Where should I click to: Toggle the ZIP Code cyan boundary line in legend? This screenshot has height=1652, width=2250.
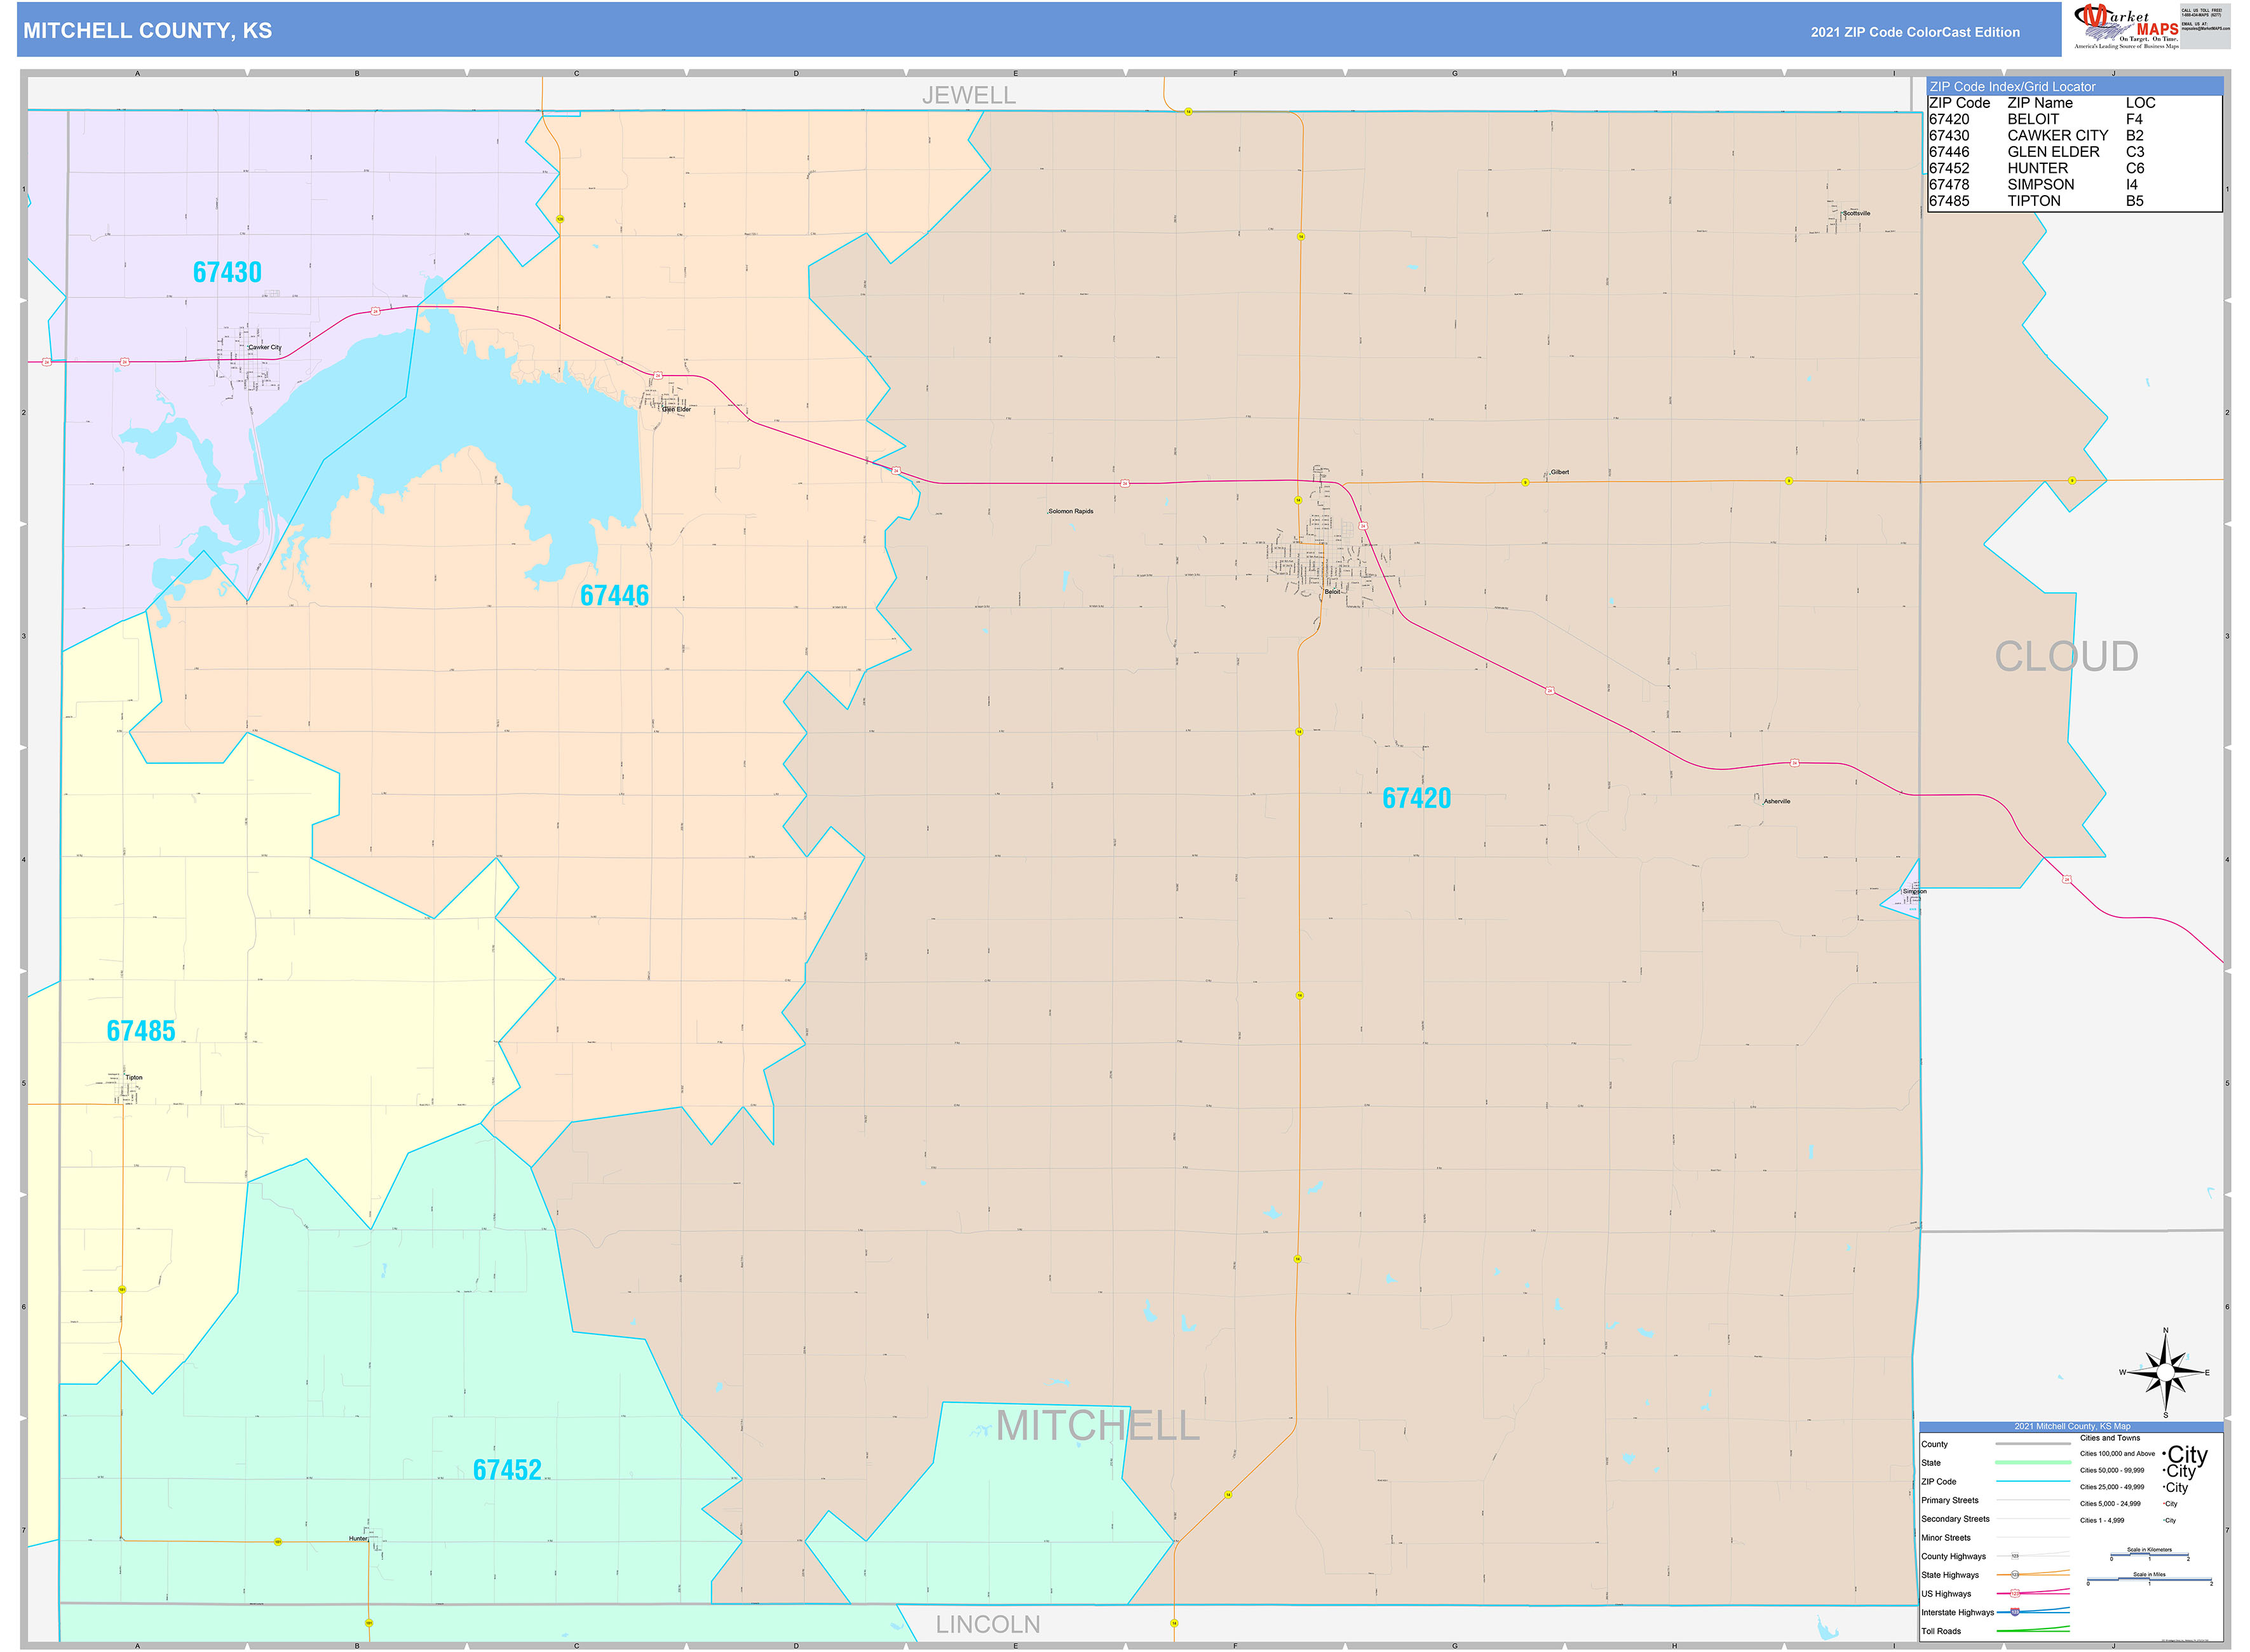(x=2033, y=1482)
